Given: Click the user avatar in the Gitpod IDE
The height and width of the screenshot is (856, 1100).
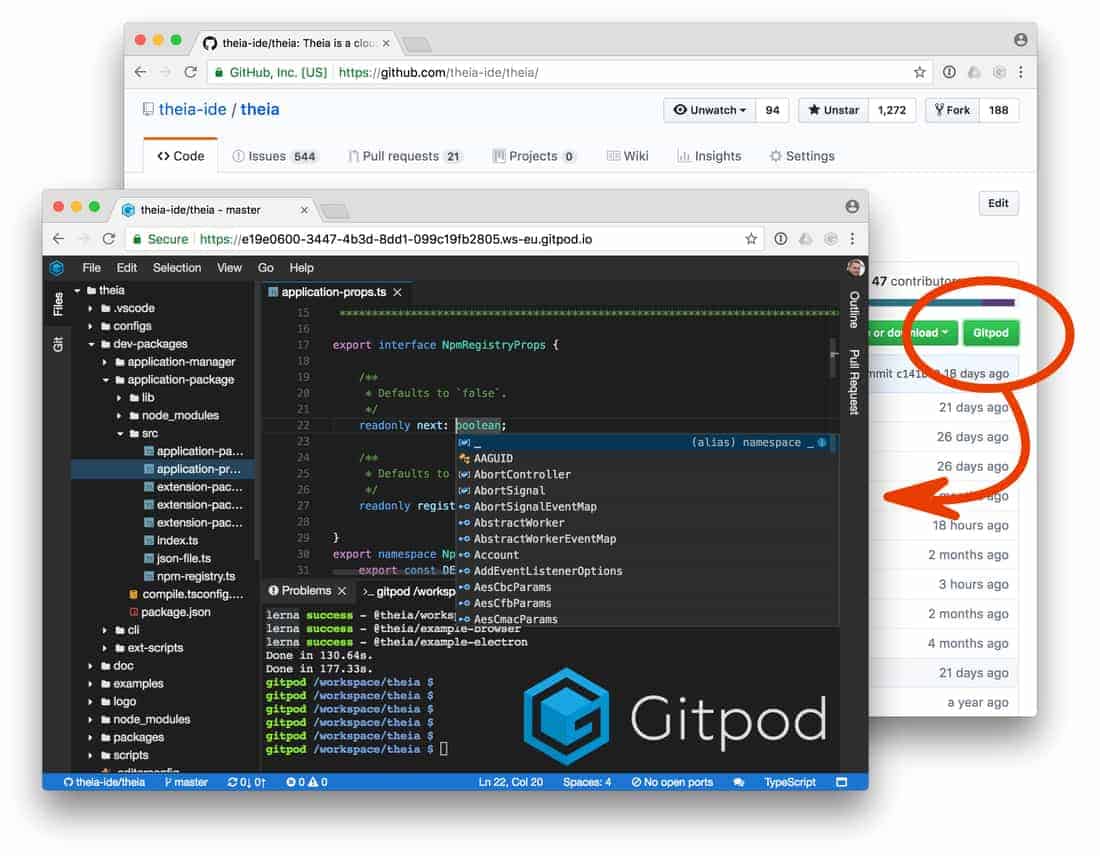Looking at the screenshot, I should point(855,267).
